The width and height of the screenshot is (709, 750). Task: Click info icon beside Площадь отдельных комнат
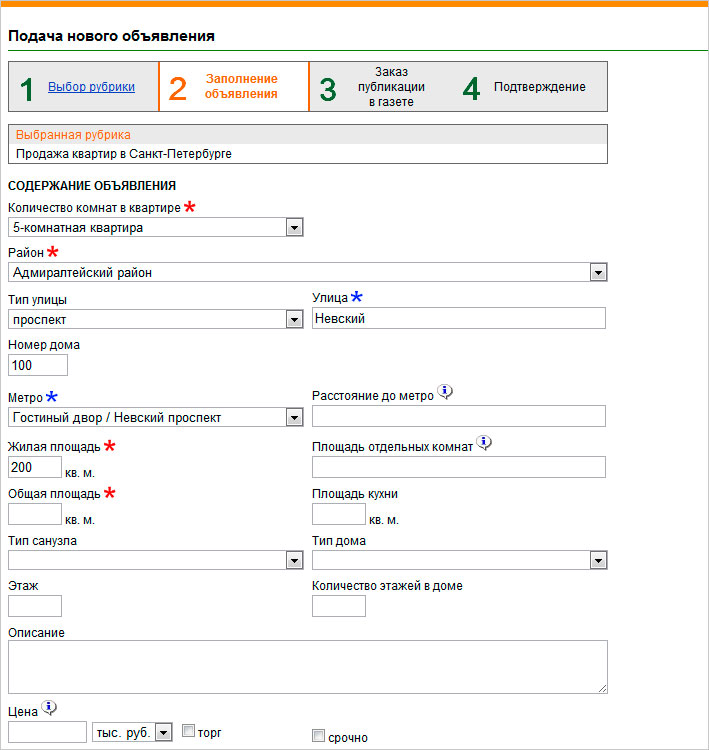pos(484,443)
